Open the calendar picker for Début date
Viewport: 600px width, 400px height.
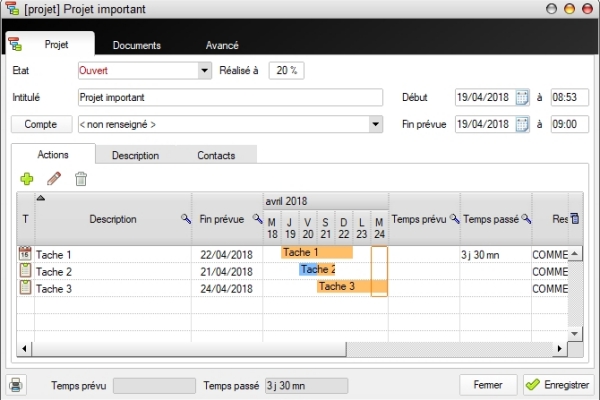point(522,98)
